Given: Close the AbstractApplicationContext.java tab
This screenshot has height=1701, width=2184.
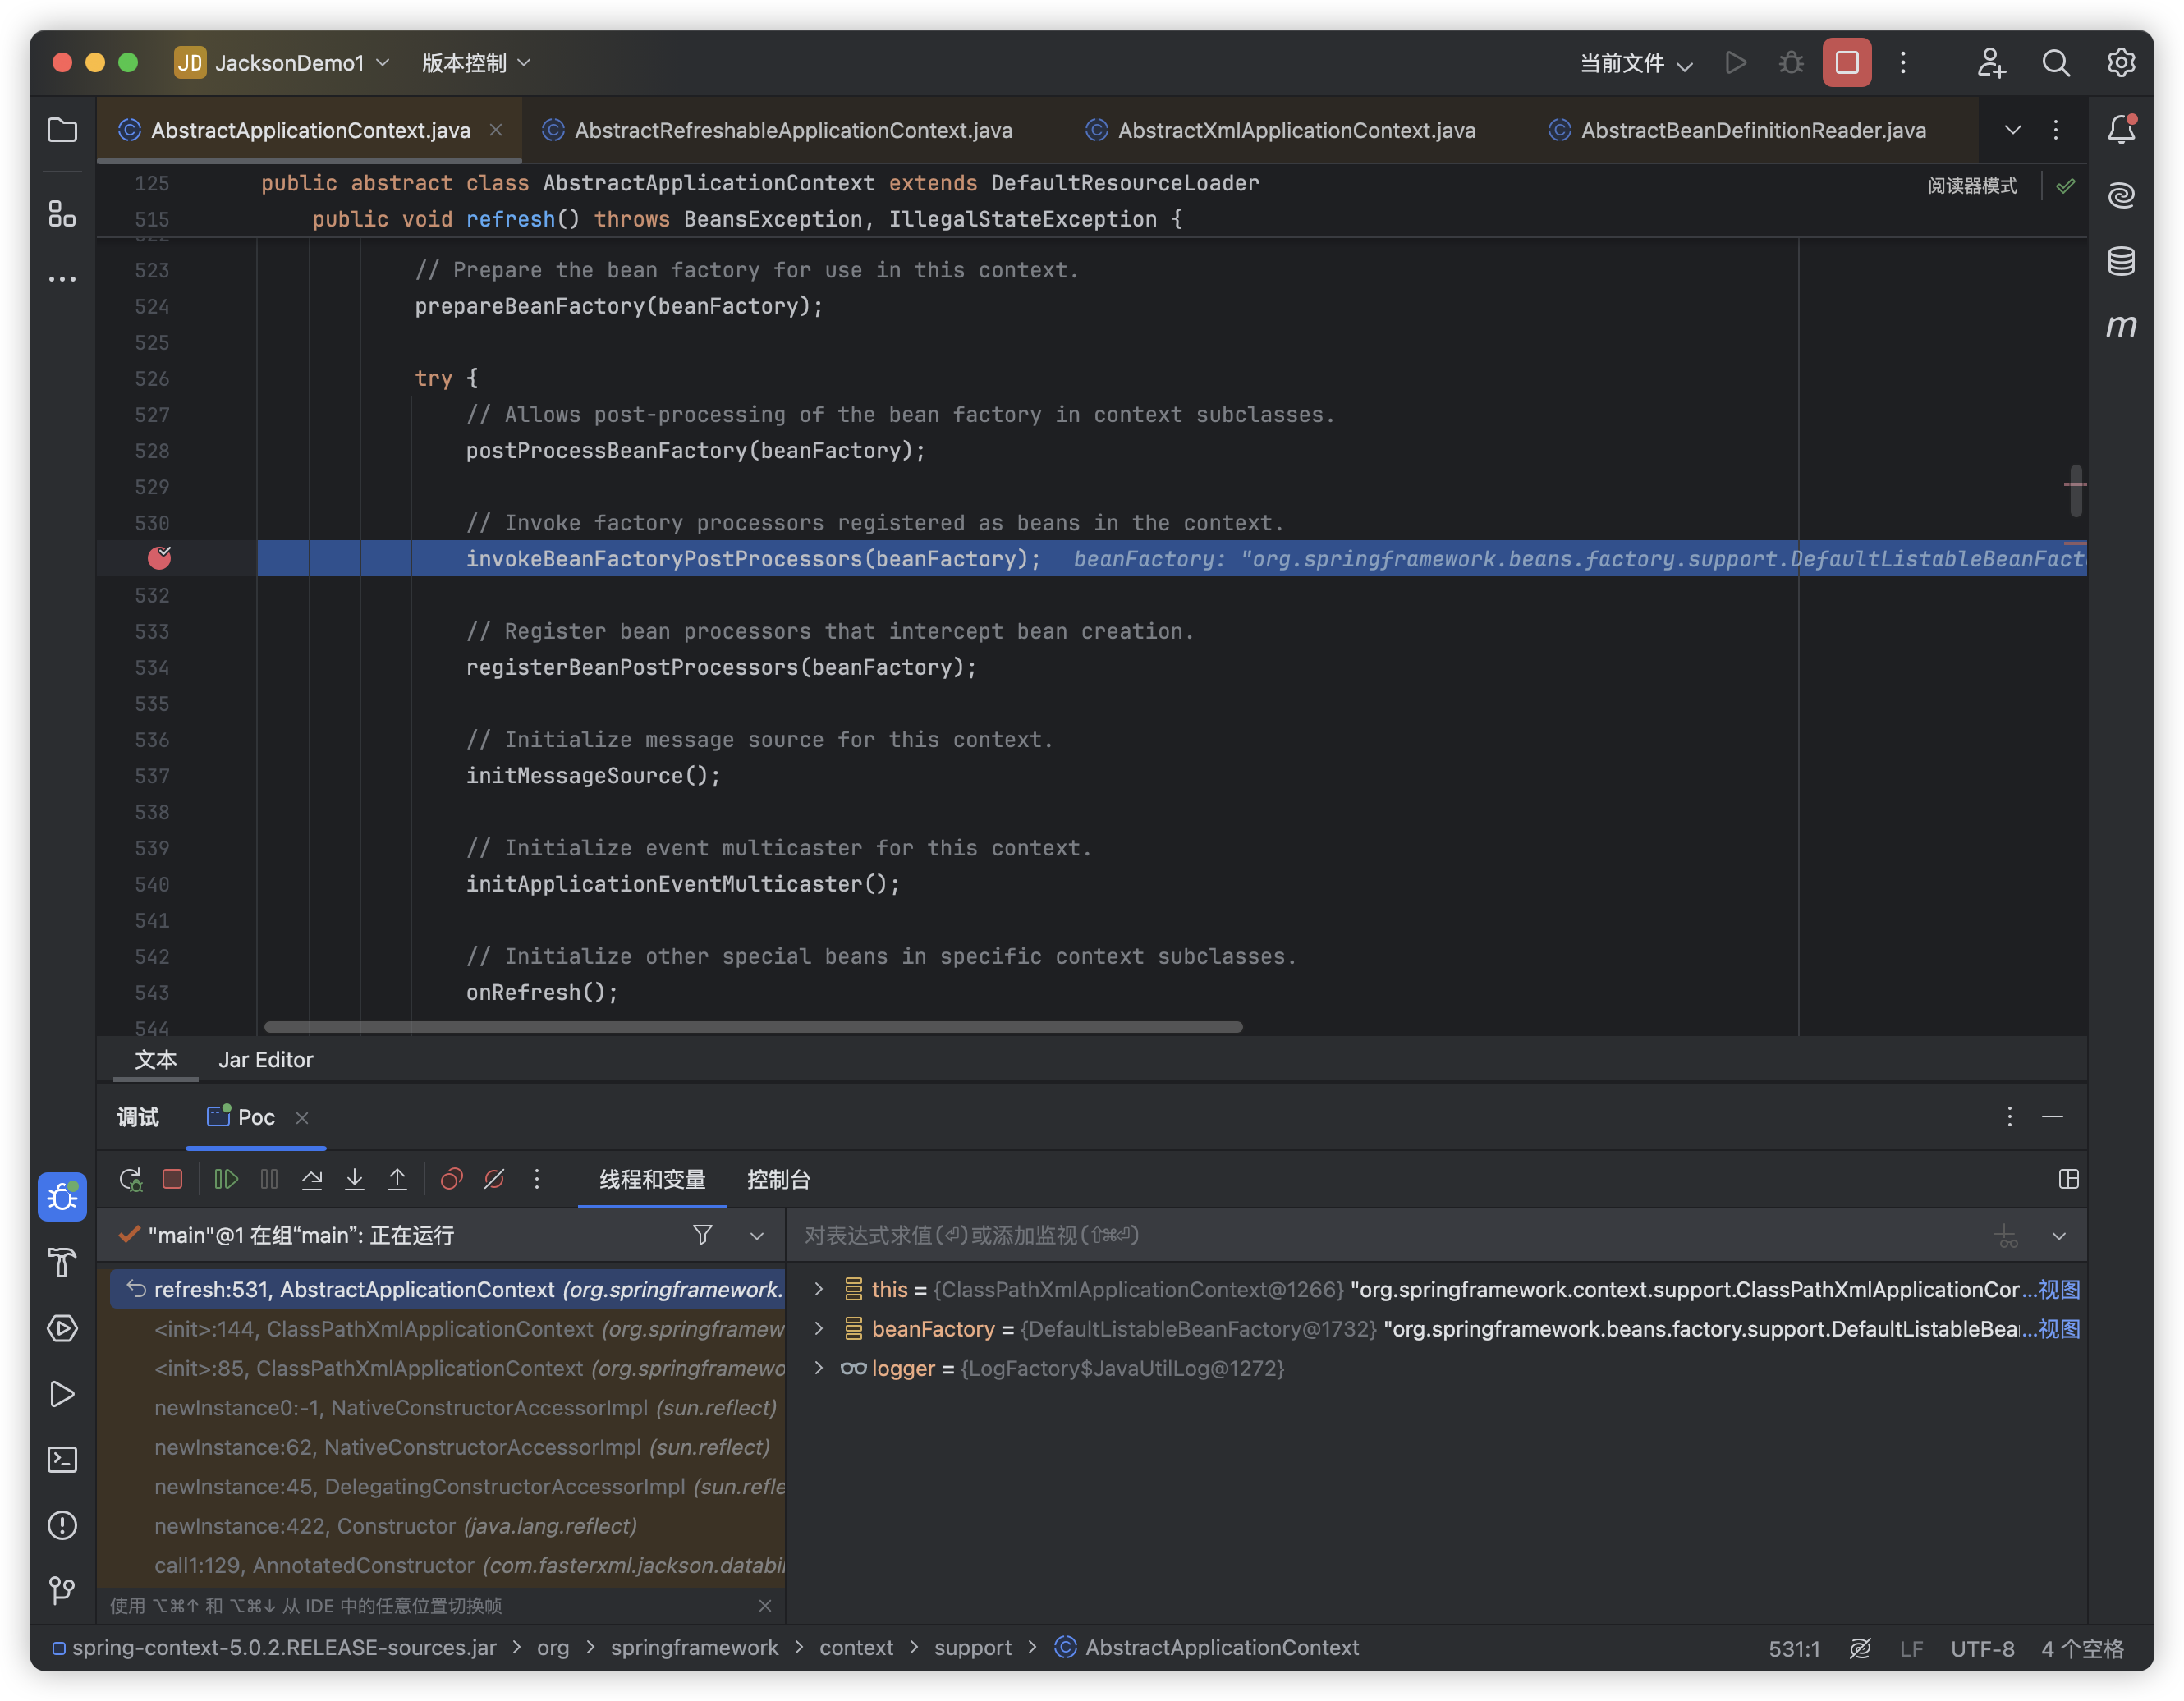Looking at the screenshot, I should 496,130.
